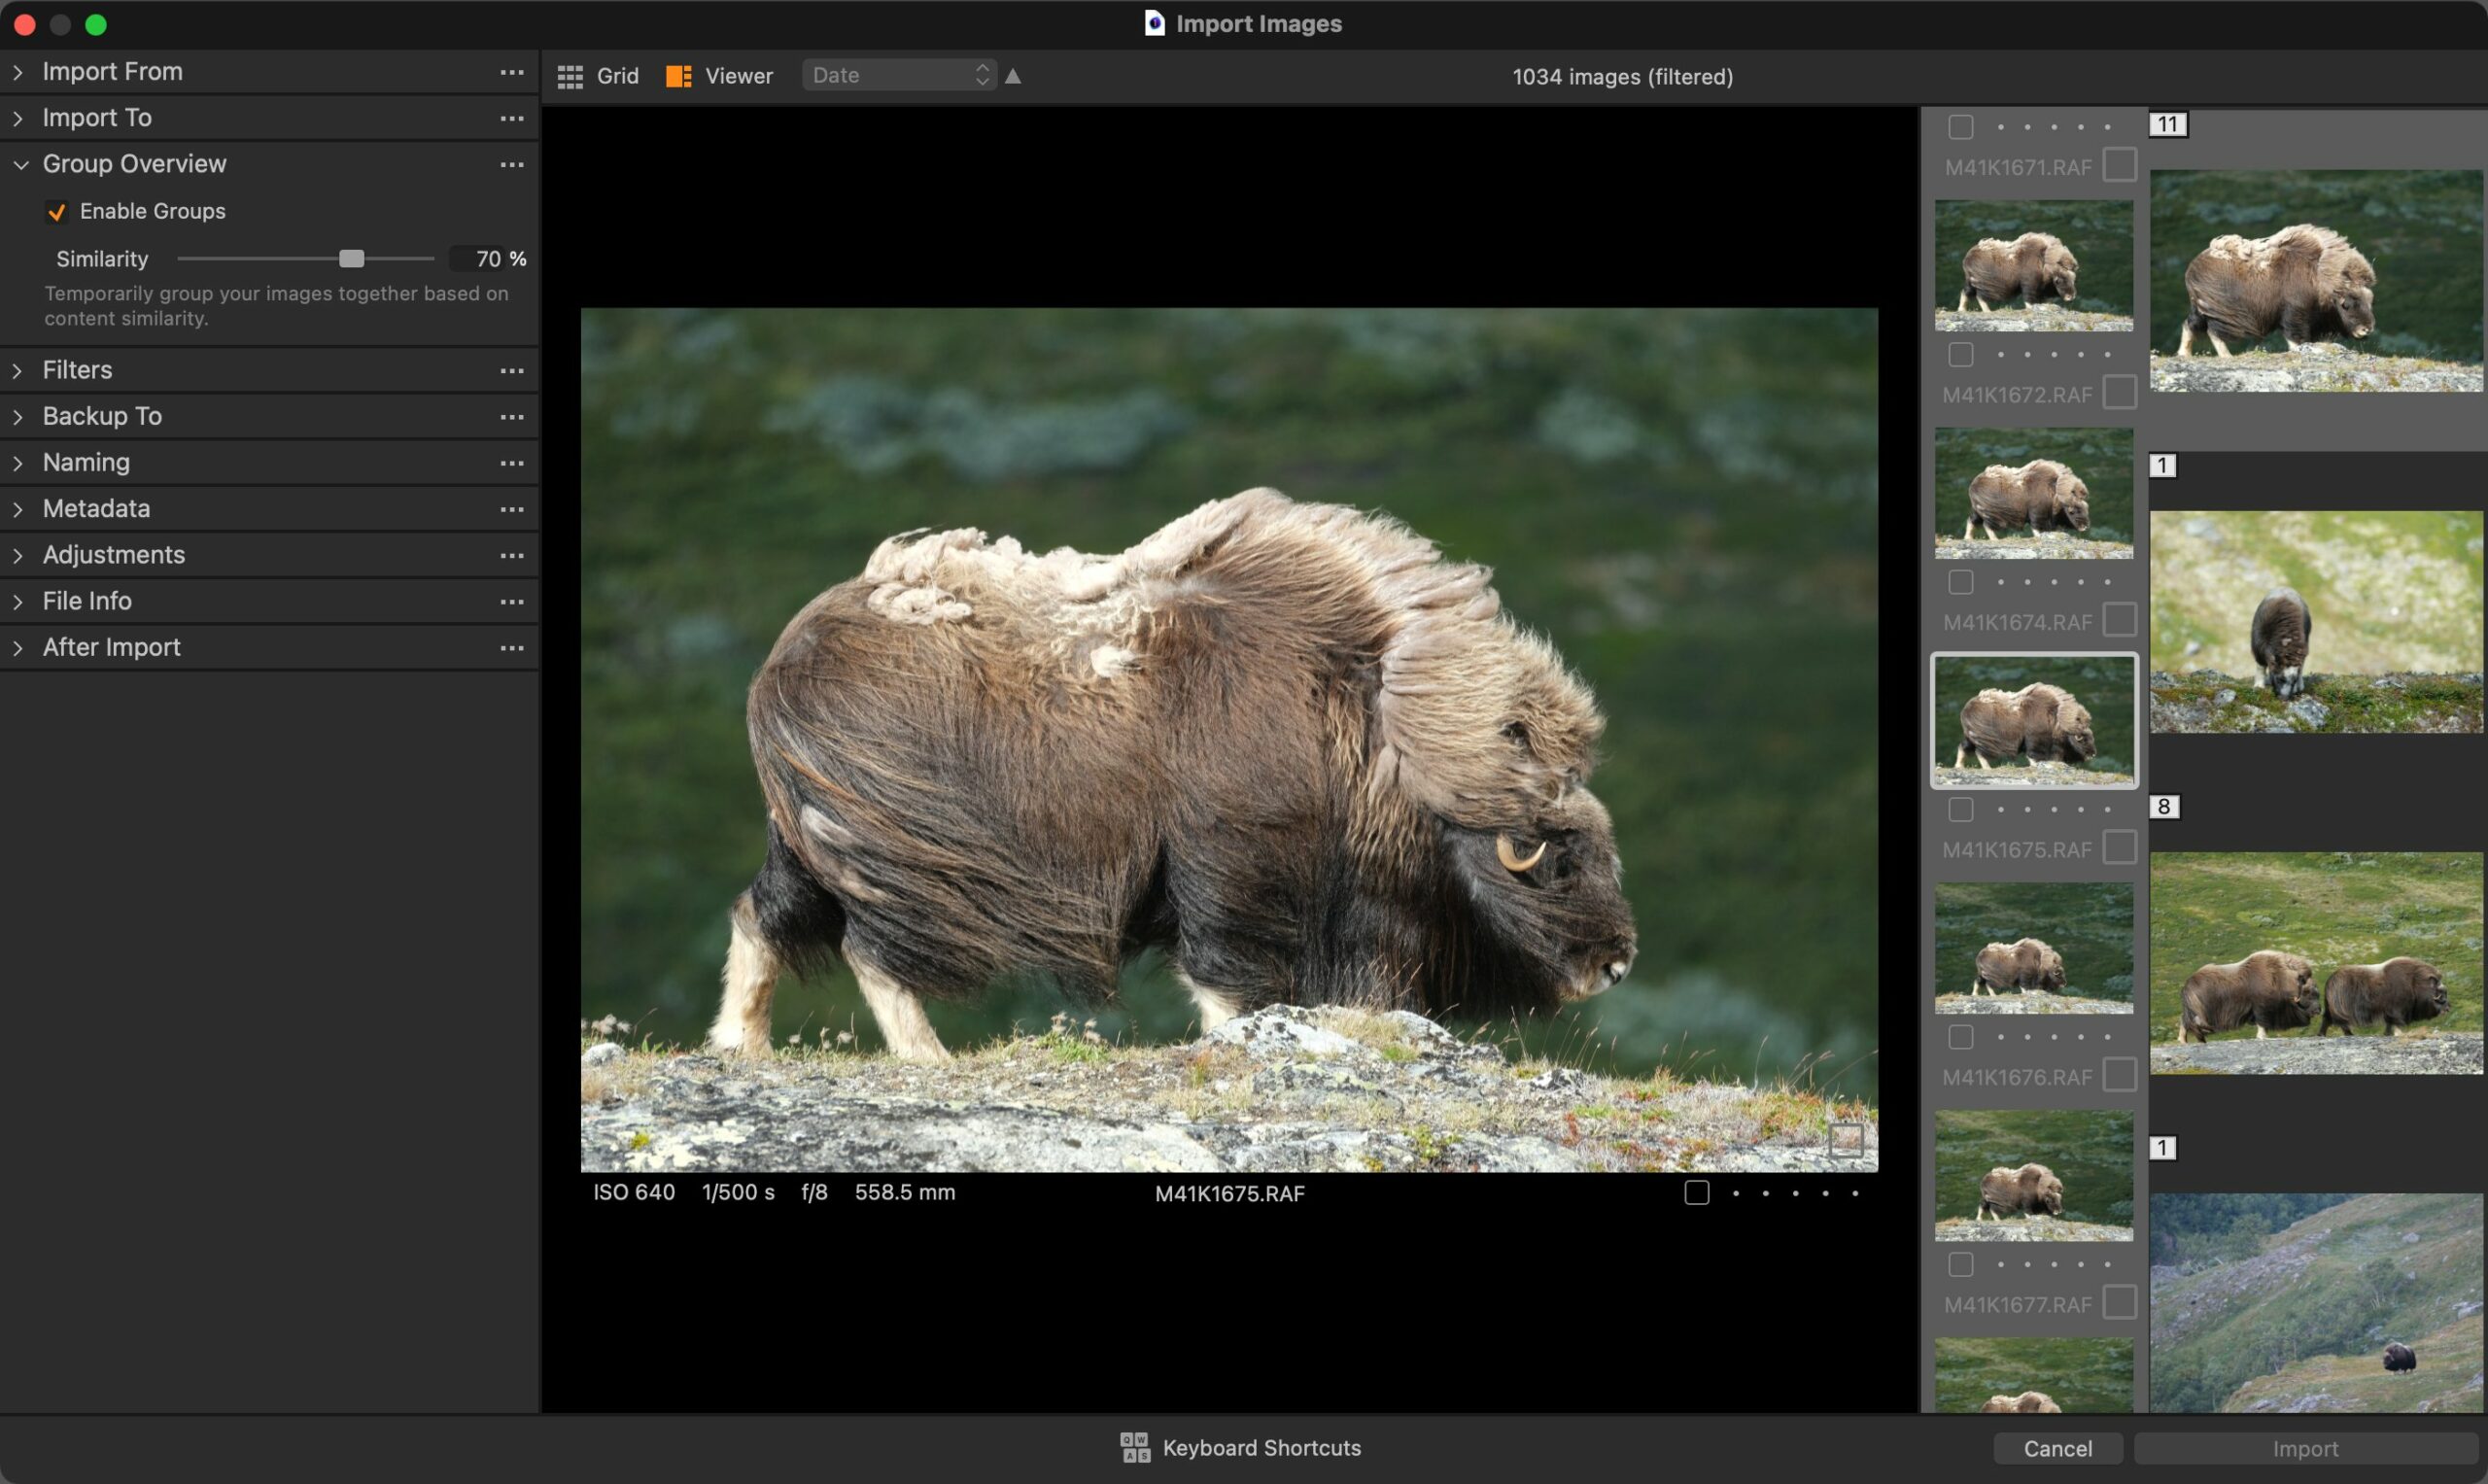Open Import From panel options
The height and width of the screenshot is (1484, 2488).
(510, 71)
